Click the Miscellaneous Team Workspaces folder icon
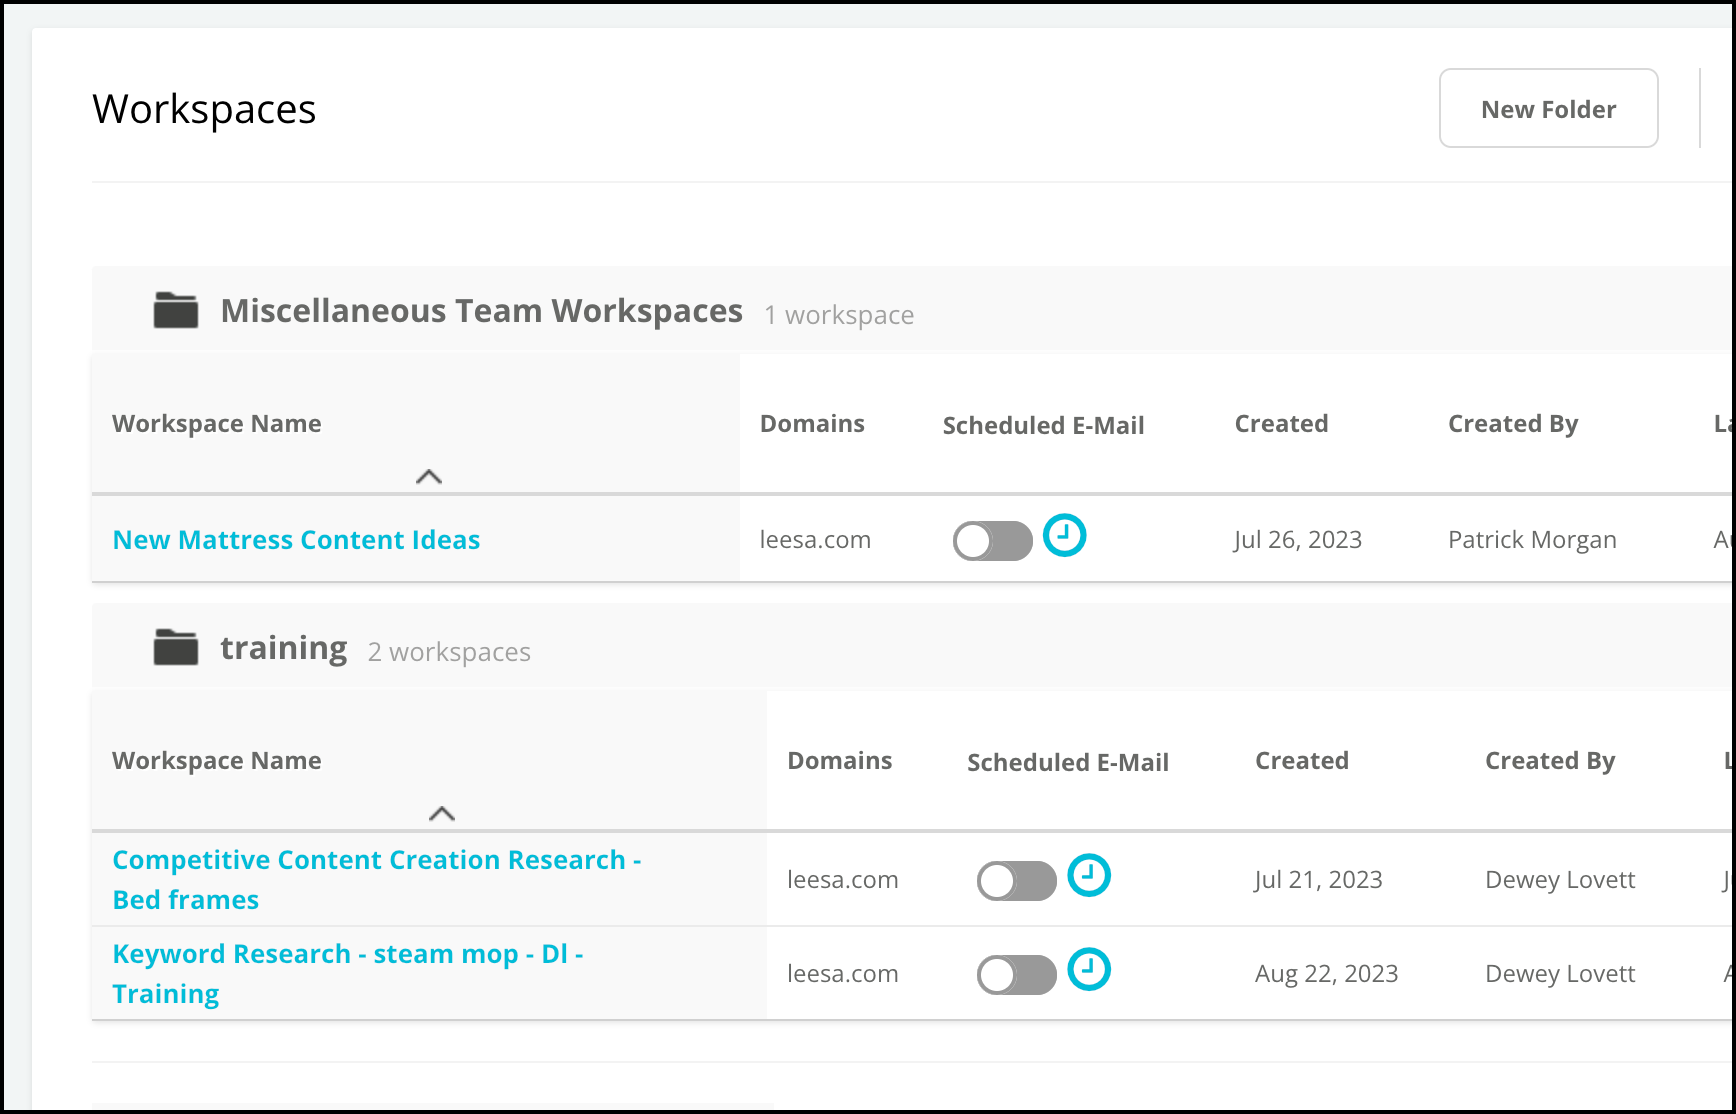The height and width of the screenshot is (1114, 1736). pos(176,311)
